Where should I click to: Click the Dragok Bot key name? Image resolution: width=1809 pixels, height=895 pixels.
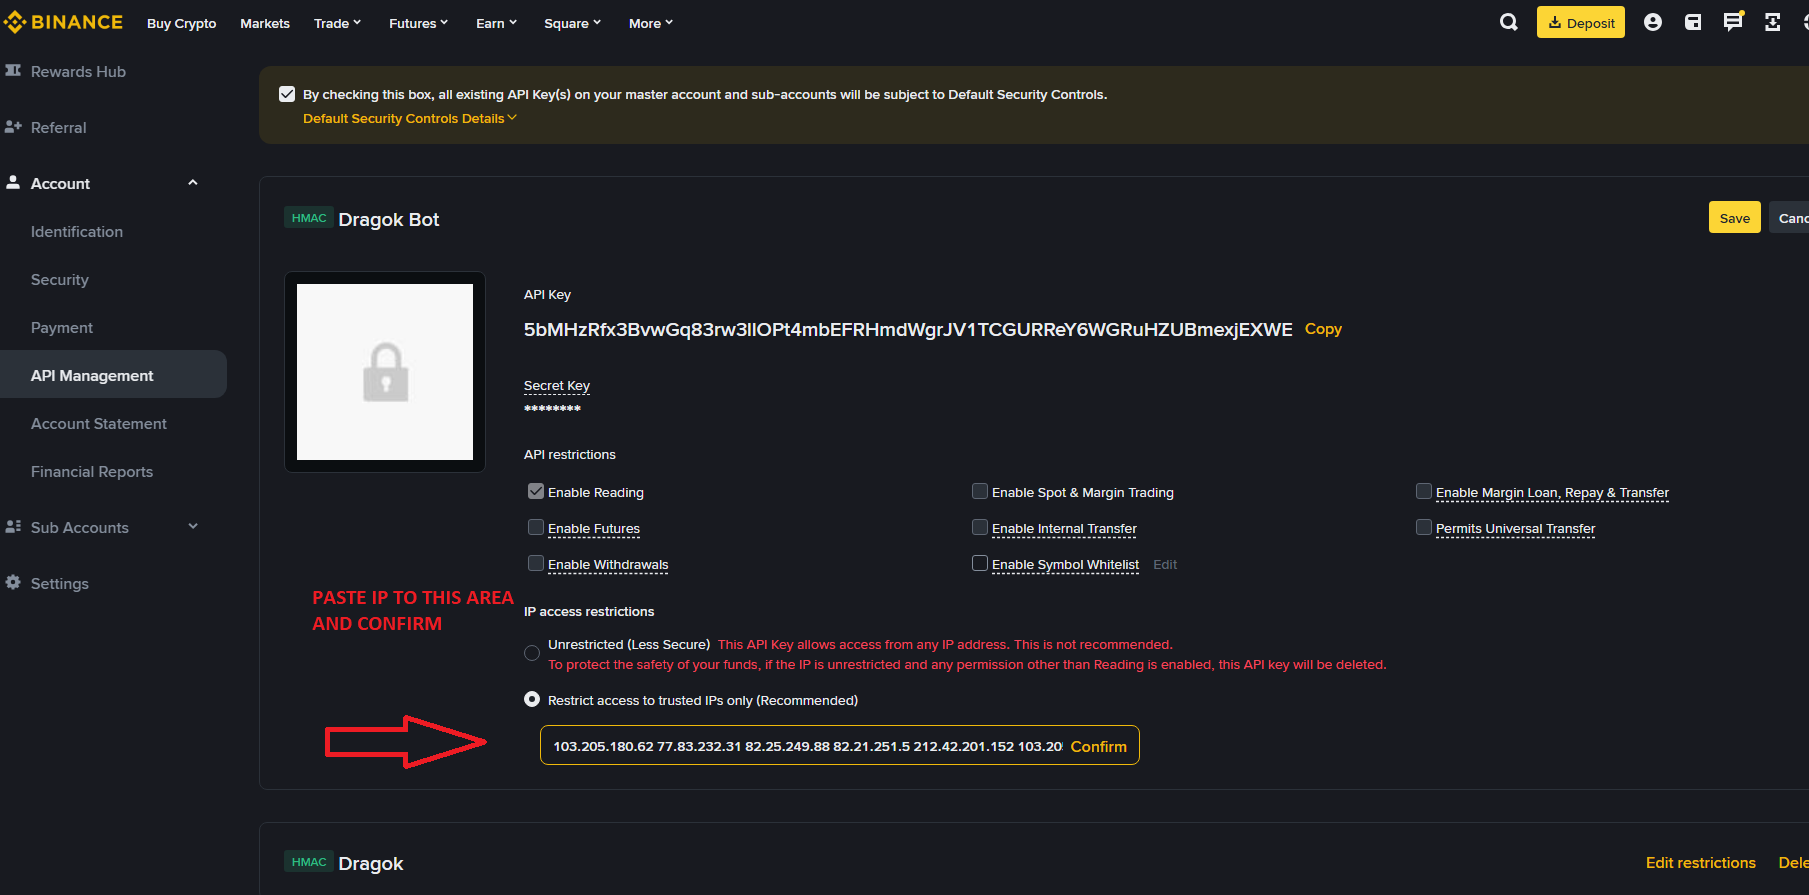(x=389, y=219)
